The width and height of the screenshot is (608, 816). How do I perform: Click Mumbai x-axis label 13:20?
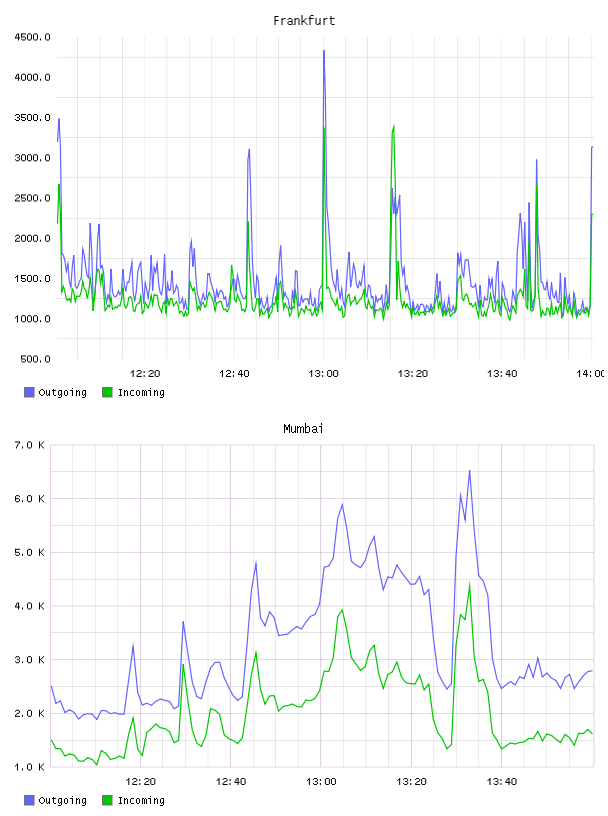pos(411,782)
